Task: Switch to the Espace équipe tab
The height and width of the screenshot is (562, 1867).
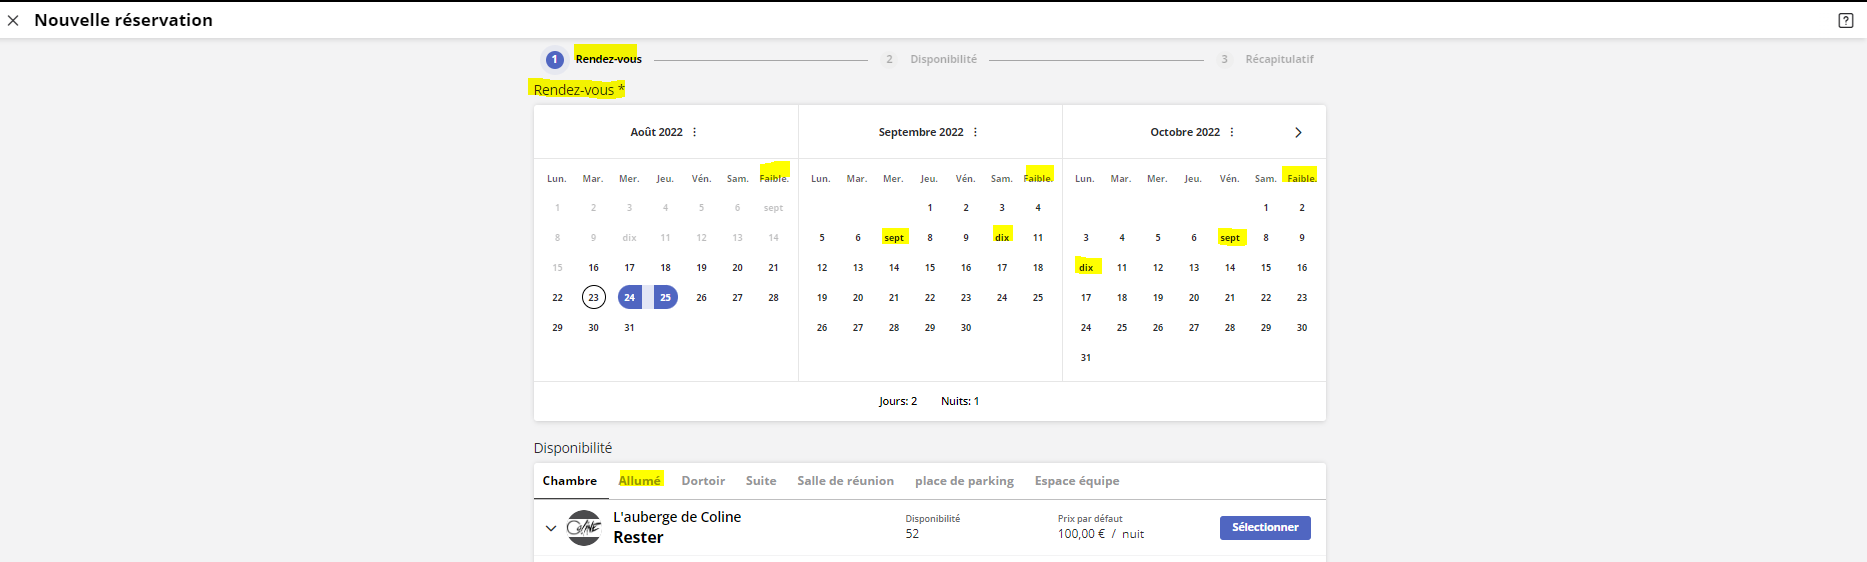Action: [1077, 481]
